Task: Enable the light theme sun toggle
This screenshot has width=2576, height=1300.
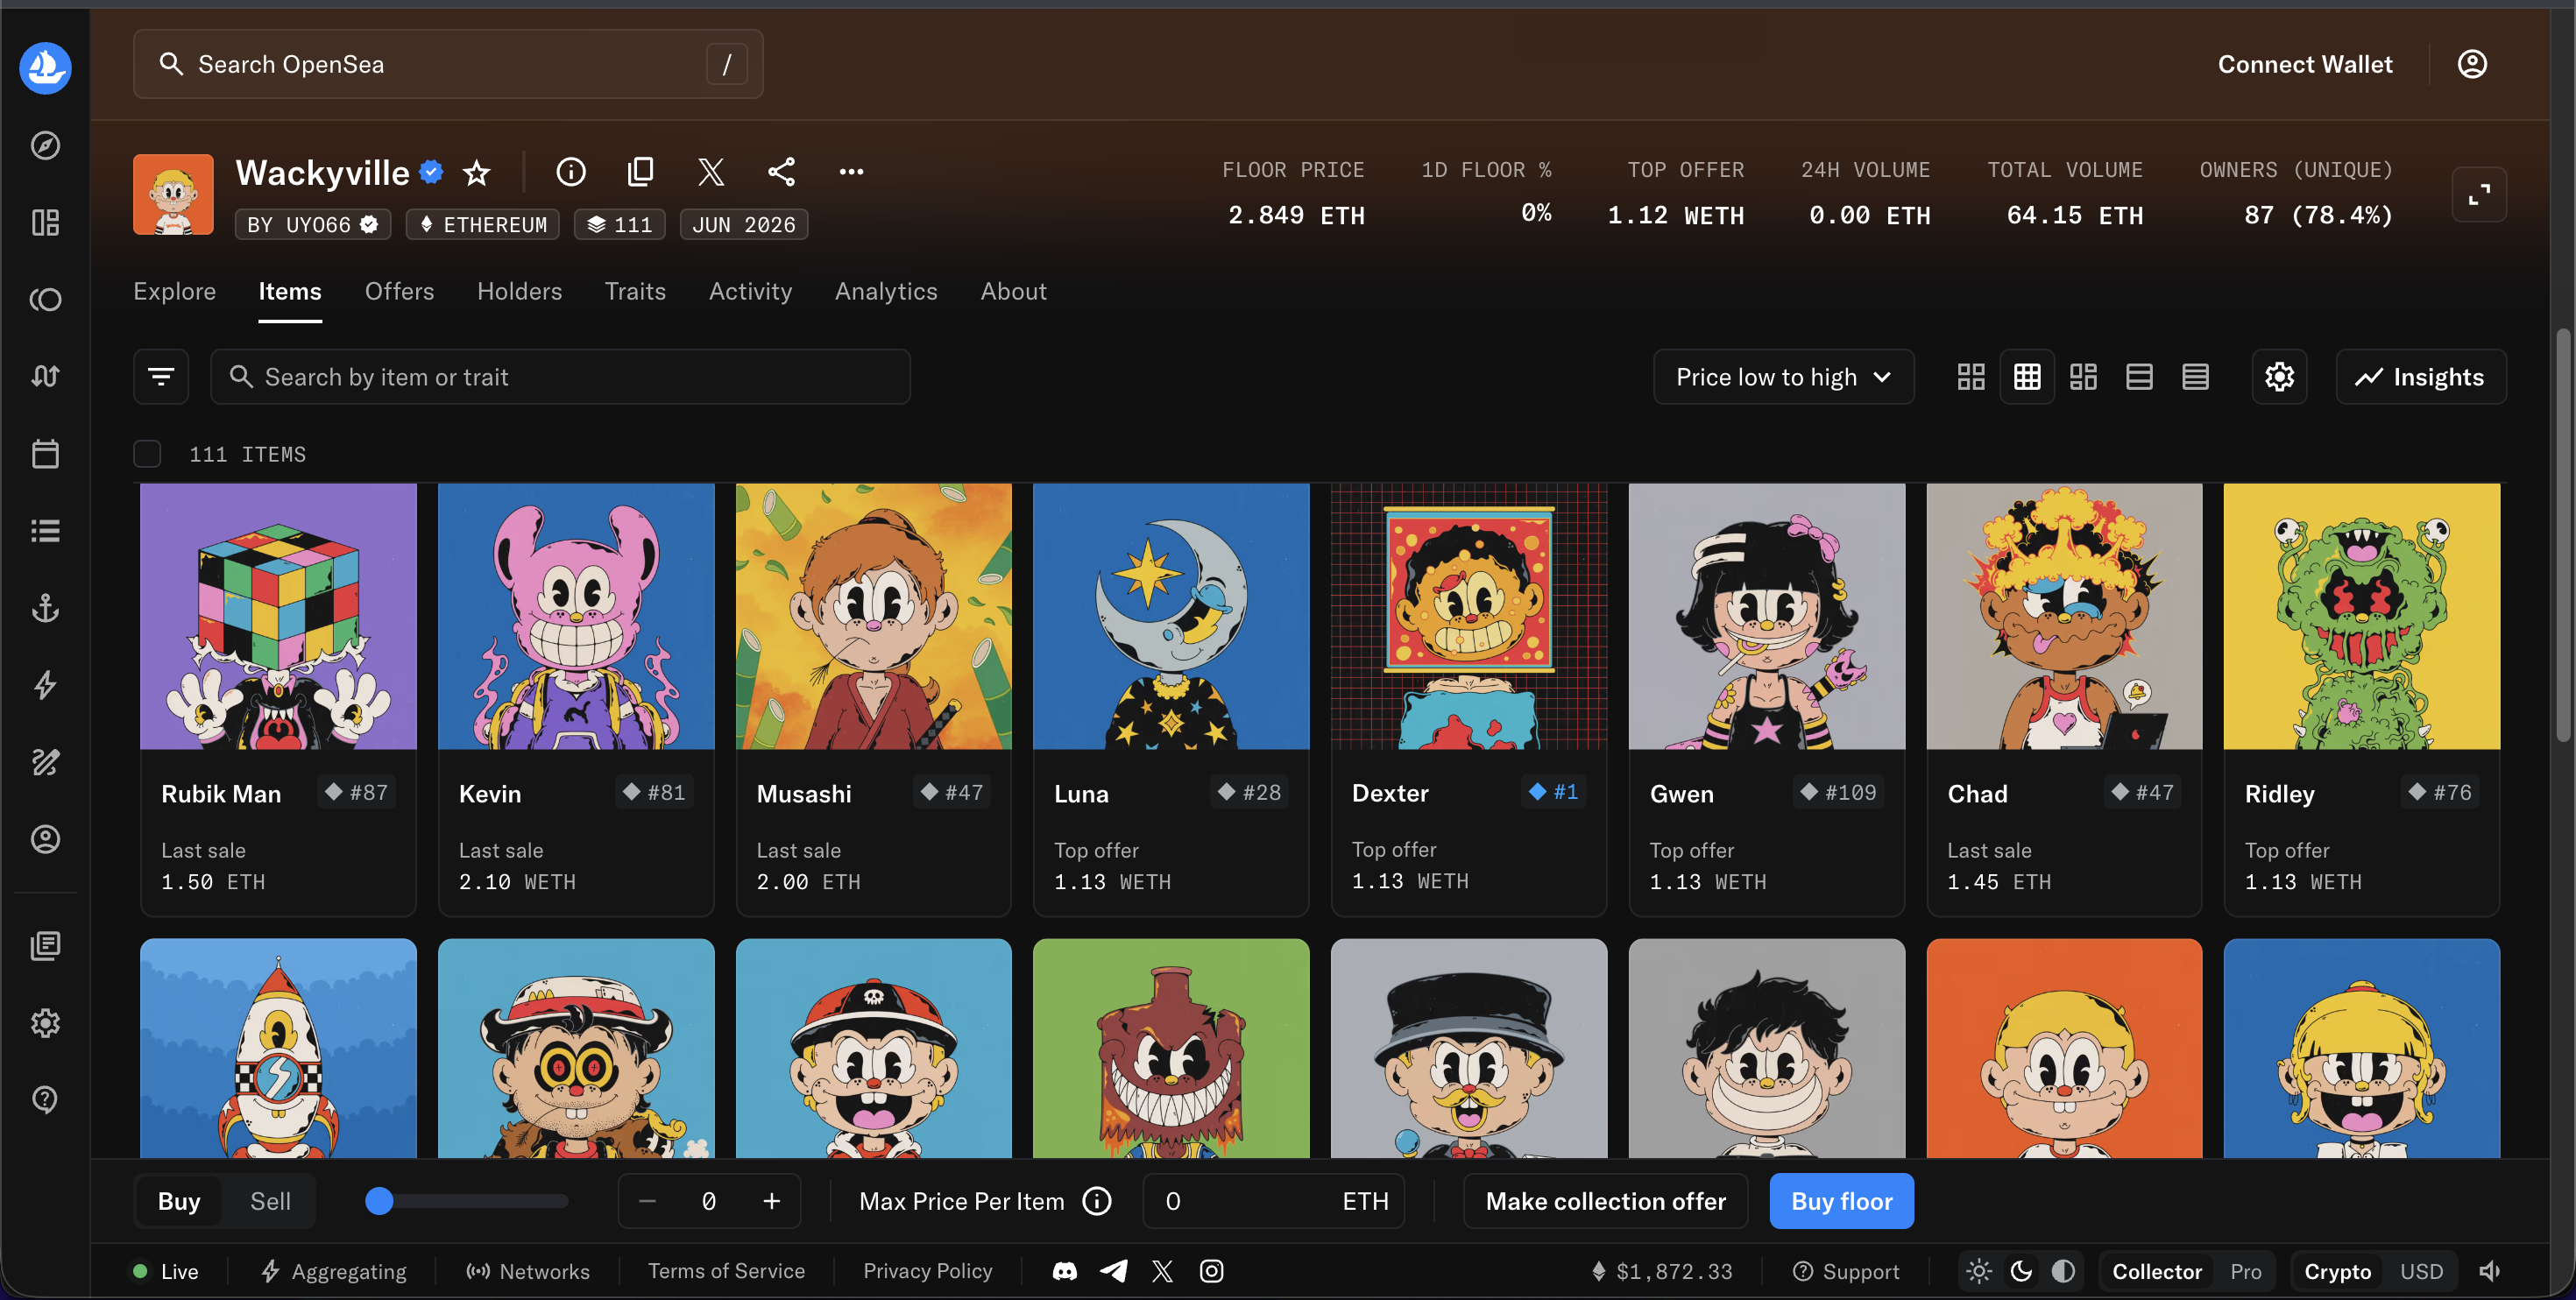Action: (1978, 1271)
